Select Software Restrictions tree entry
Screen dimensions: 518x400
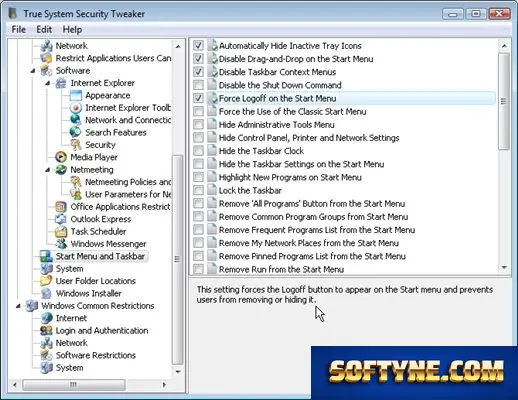pyautogui.click(x=96, y=355)
